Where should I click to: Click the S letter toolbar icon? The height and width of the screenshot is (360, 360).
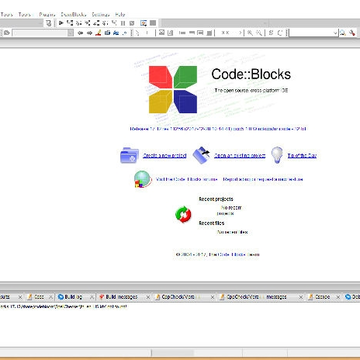[x=271, y=33]
